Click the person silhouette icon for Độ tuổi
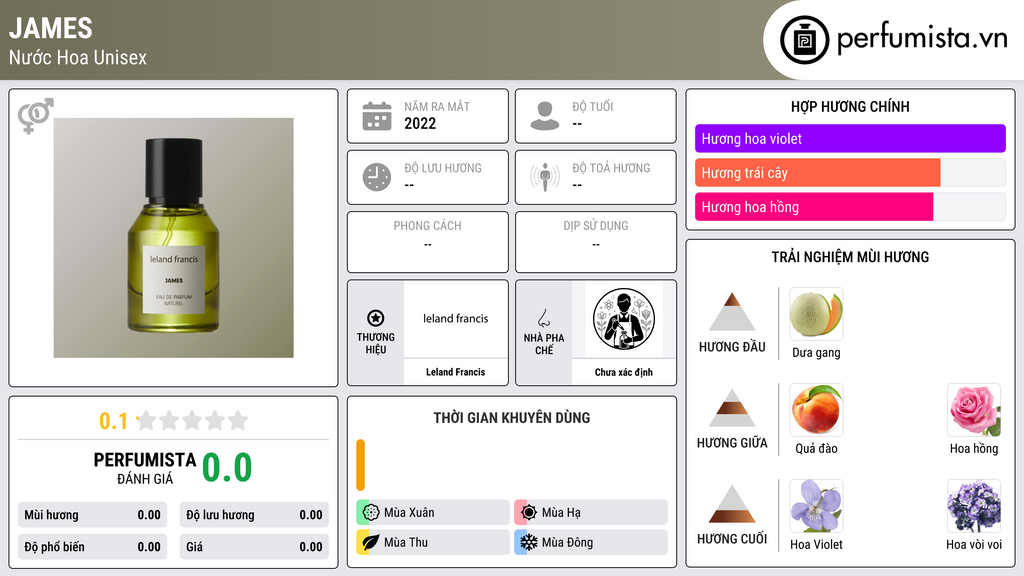Image resolution: width=1024 pixels, height=576 pixels. coord(545,116)
